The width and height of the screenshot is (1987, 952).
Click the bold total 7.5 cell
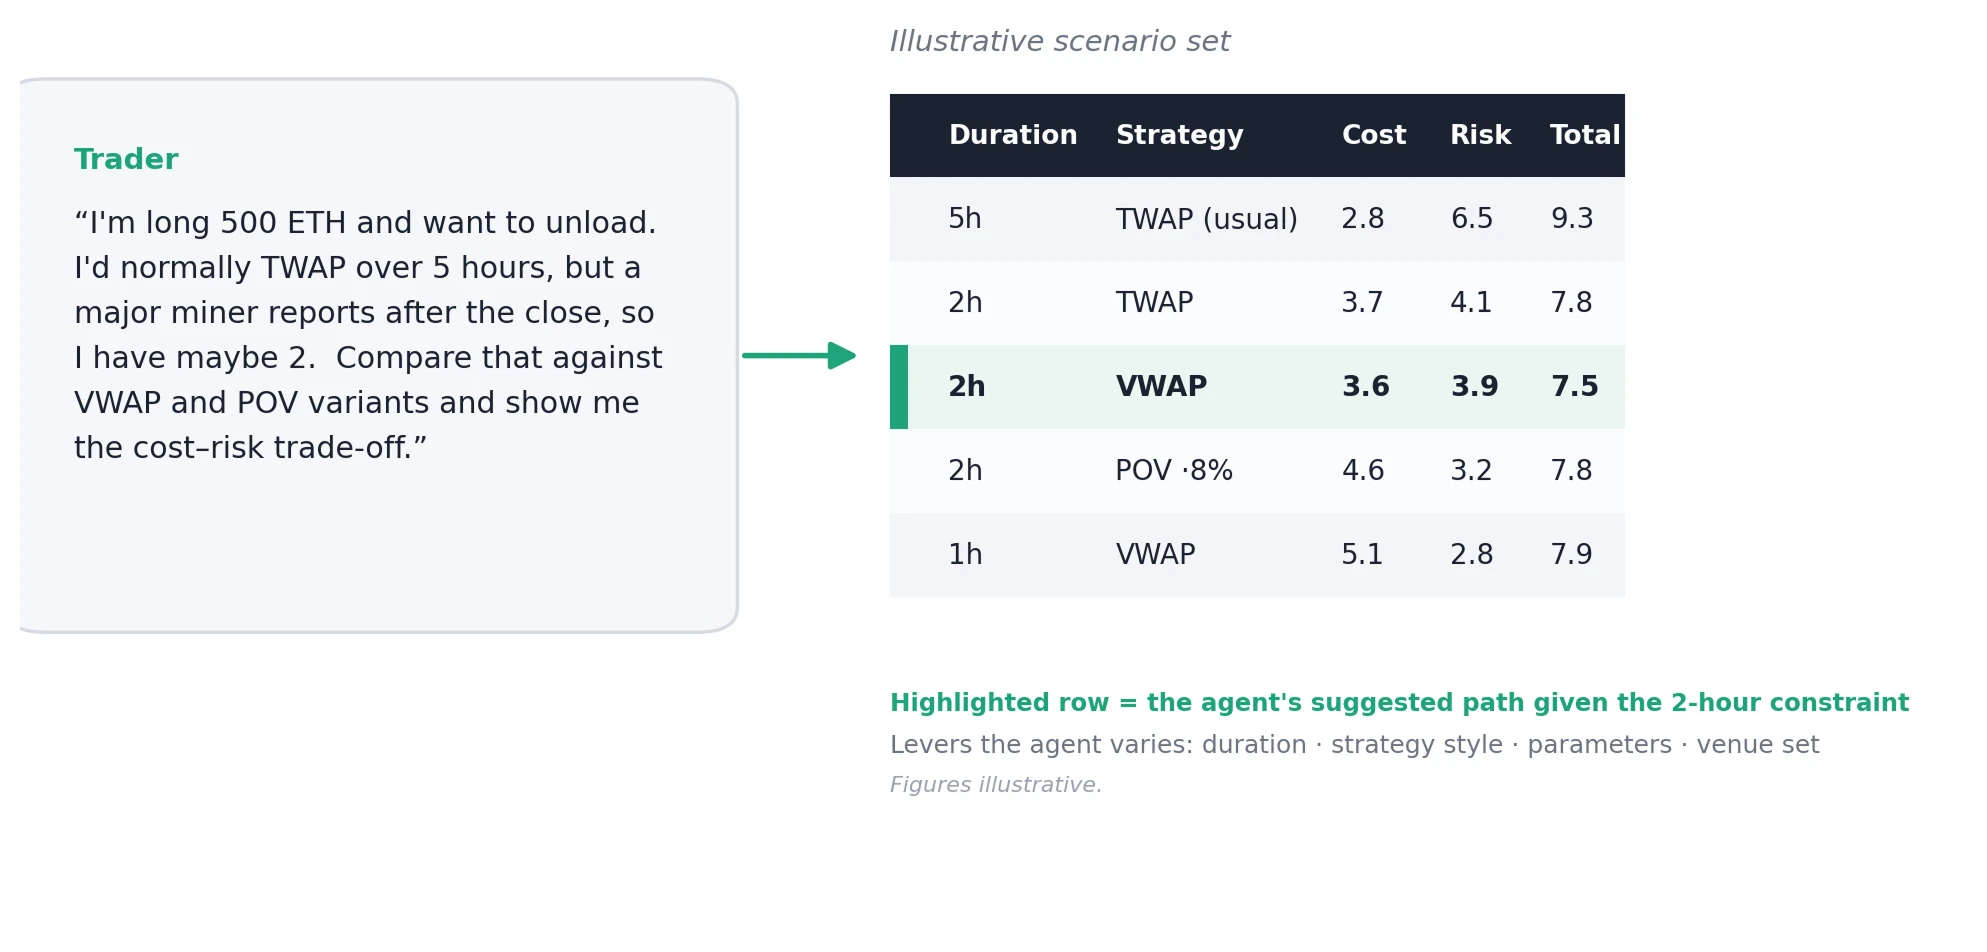pyautogui.click(x=1574, y=387)
